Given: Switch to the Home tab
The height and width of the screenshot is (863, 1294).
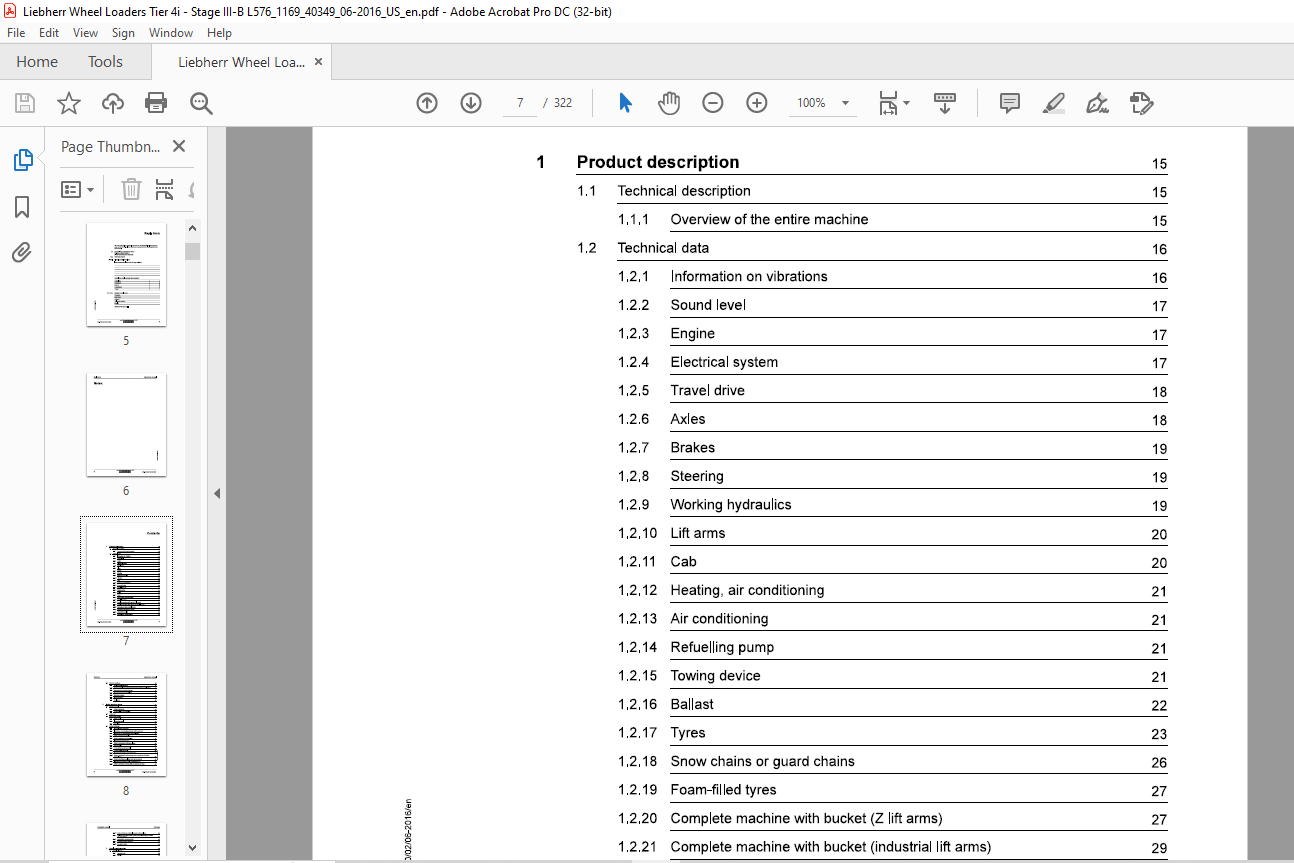Looking at the screenshot, I should coord(37,61).
